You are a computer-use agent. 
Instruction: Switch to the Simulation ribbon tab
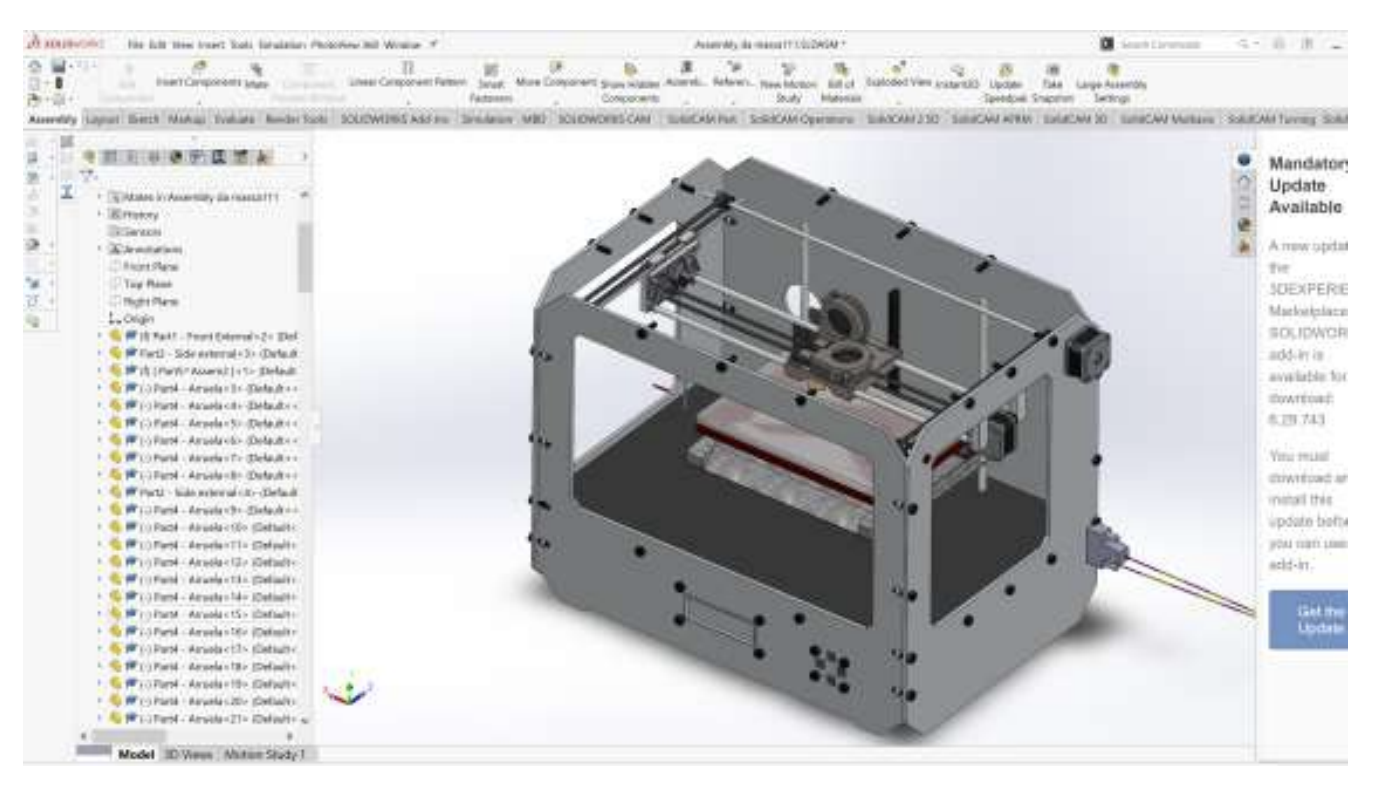coord(487,116)
